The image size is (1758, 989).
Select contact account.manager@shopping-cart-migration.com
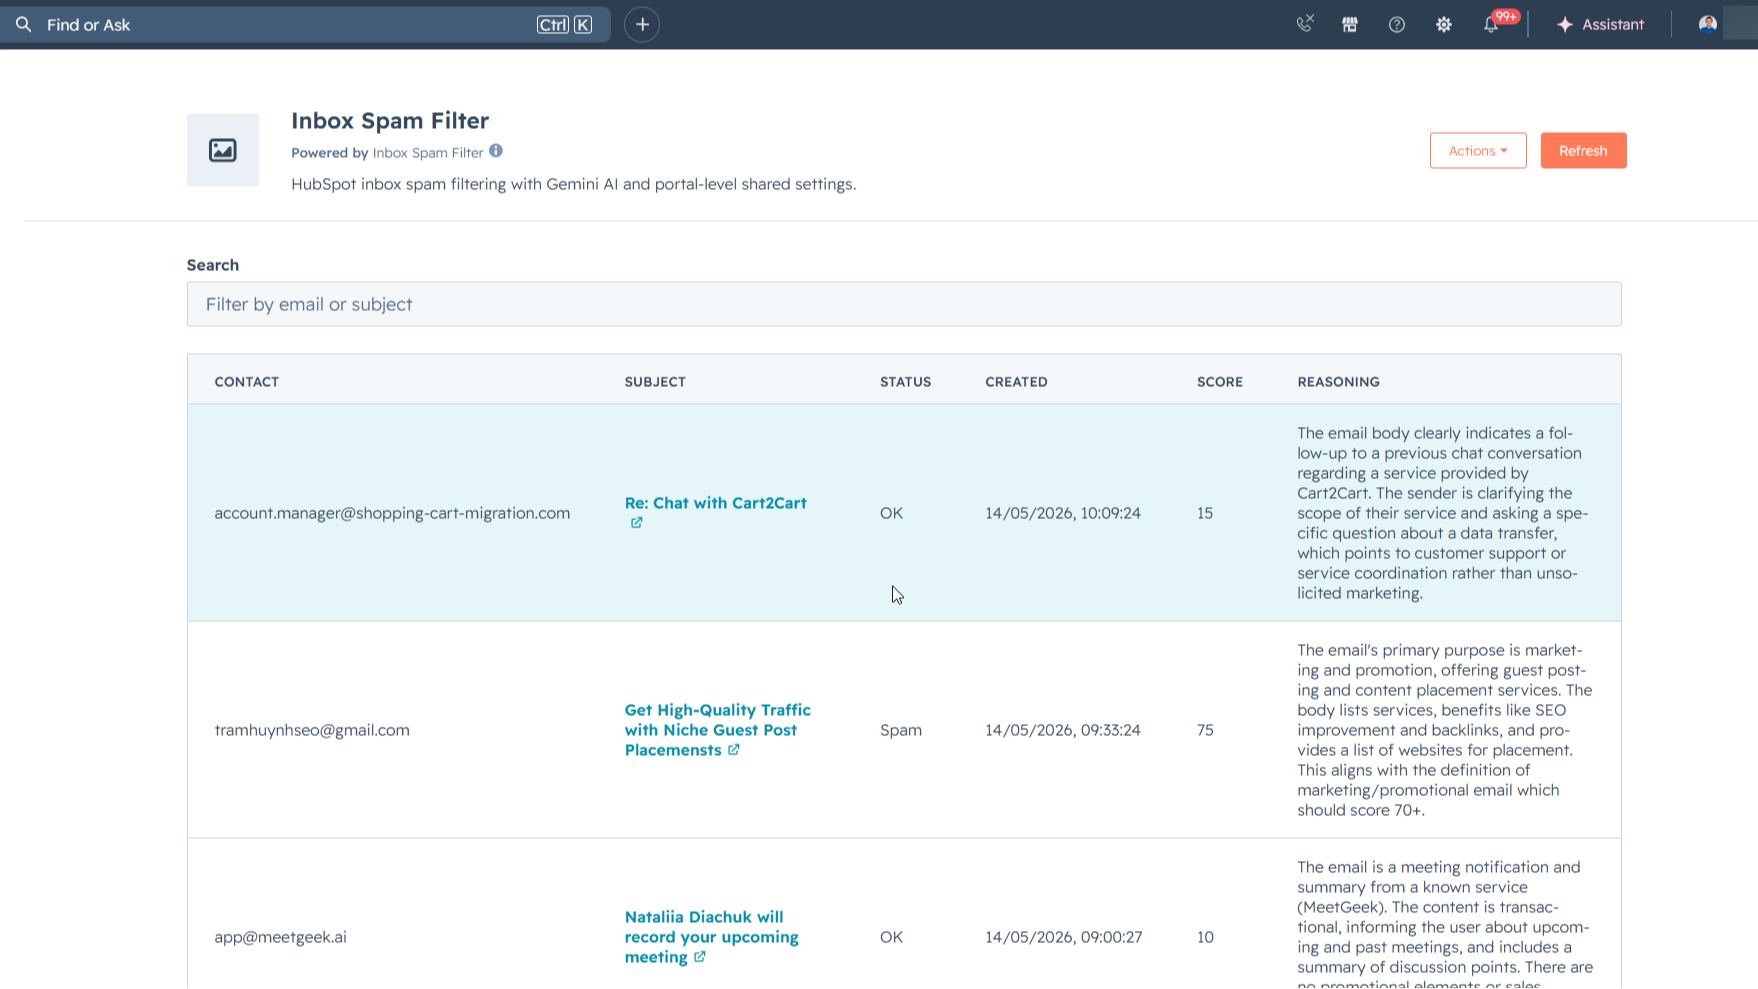(392, 513)
